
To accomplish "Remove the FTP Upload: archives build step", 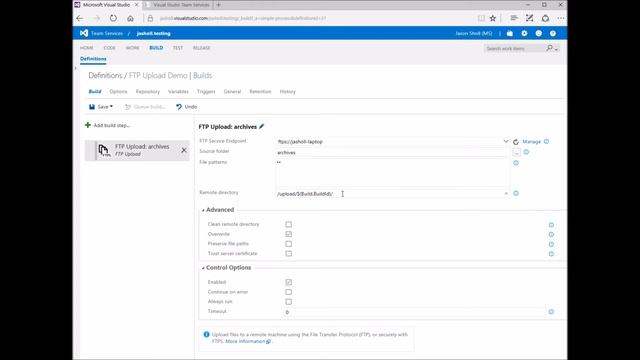I will tap(184, 150).
